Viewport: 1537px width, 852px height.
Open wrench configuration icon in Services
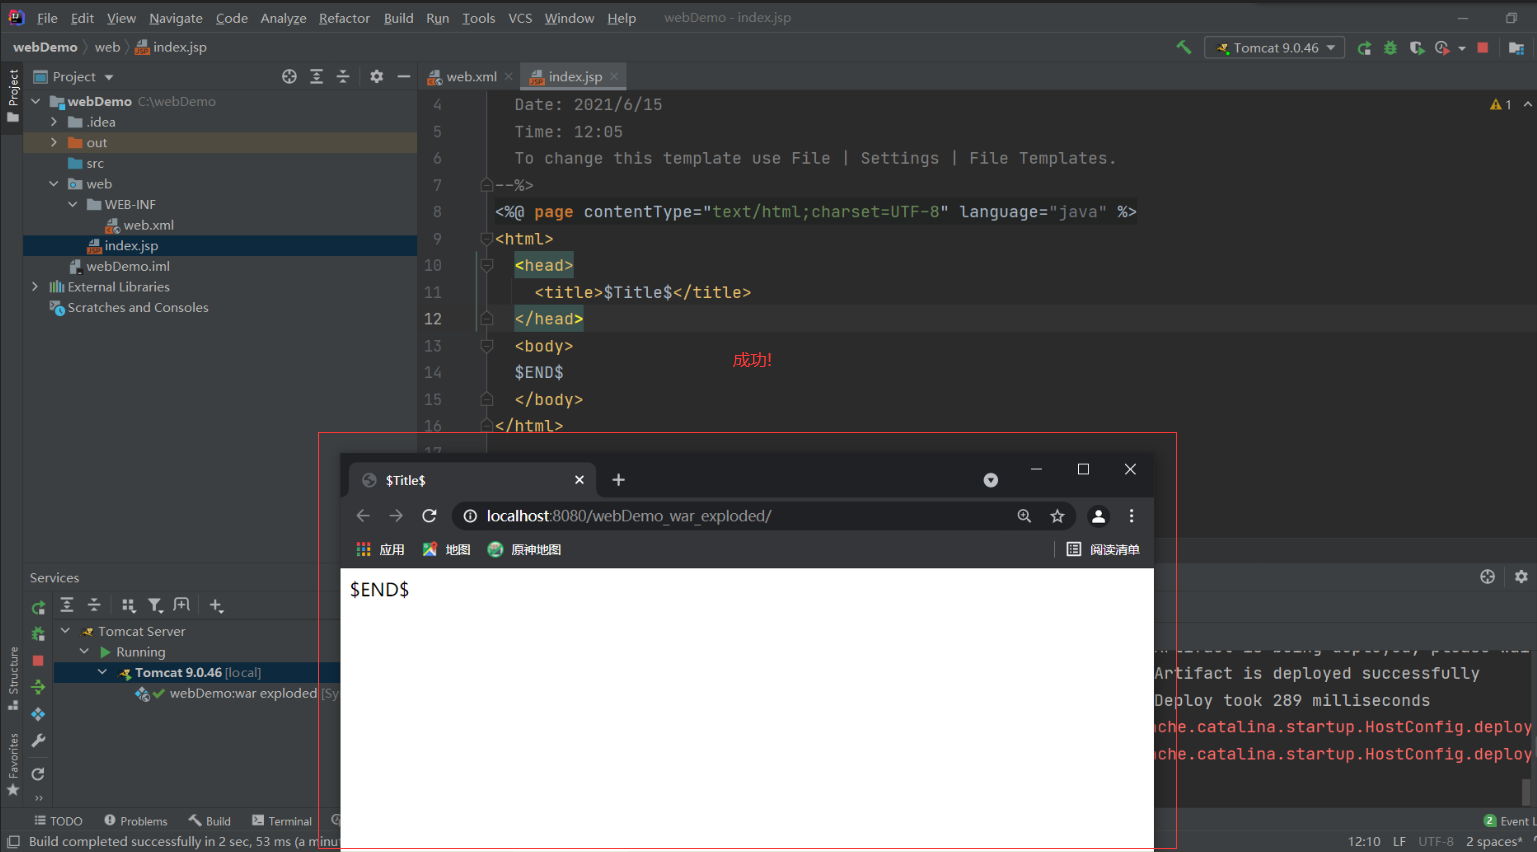[38, 741]
